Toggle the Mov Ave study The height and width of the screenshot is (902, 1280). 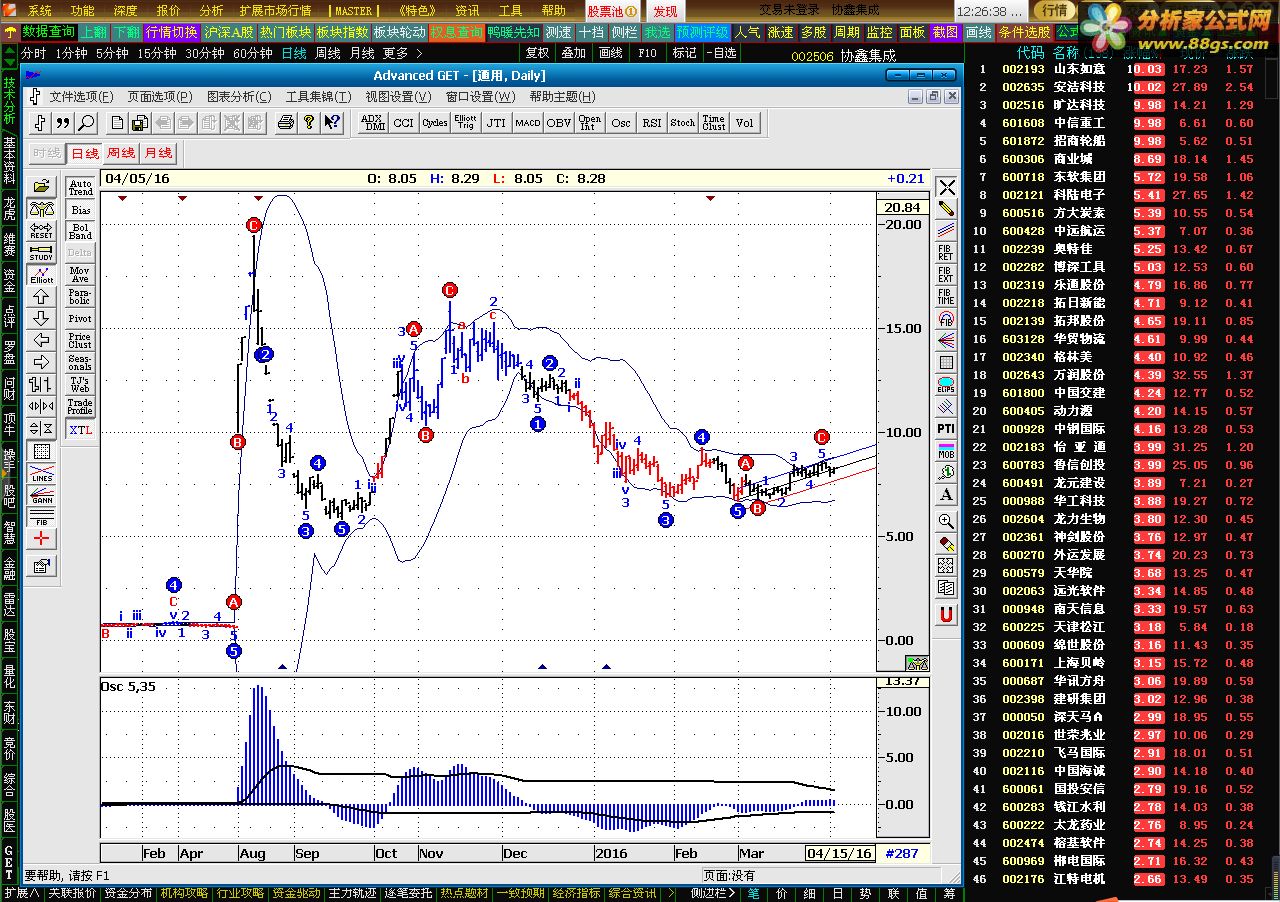[x=80, y=275]
